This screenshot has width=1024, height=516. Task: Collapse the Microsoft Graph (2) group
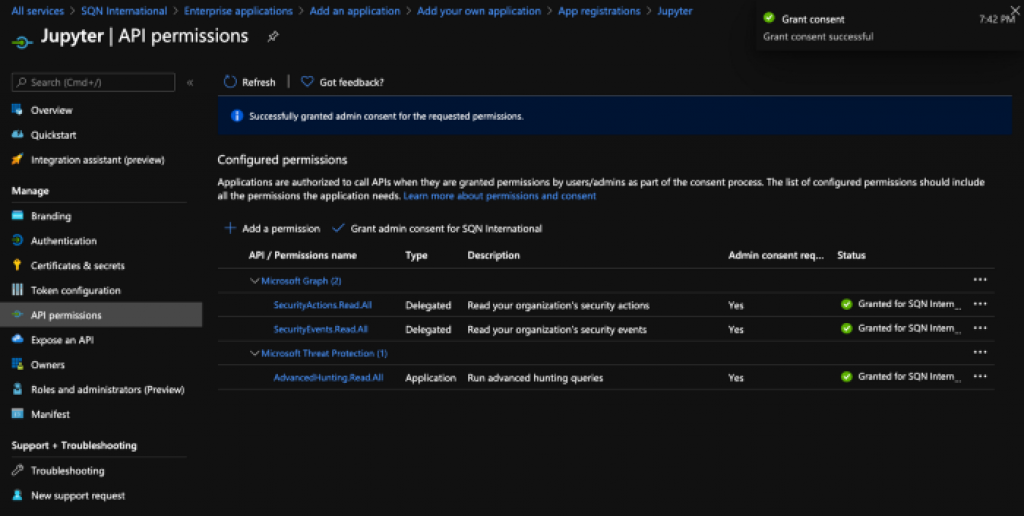[x=255, y=281]
